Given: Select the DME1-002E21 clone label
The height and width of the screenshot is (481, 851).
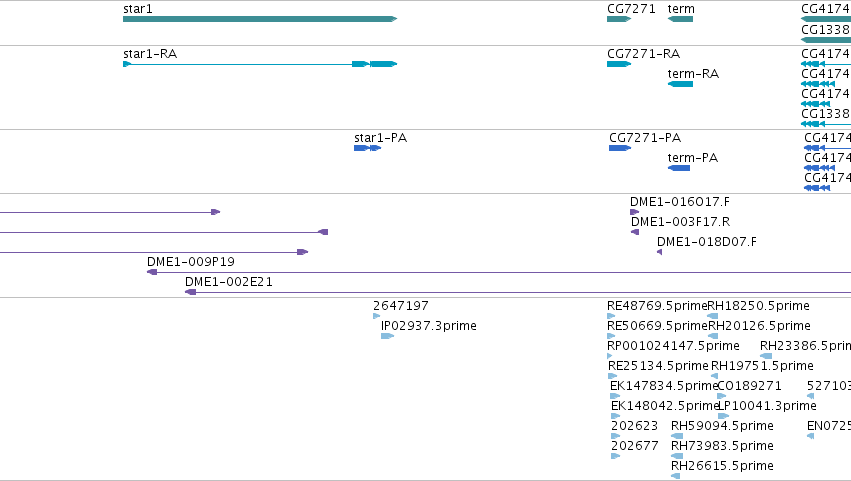Looking at the screenshot, I should click(228, 282).
